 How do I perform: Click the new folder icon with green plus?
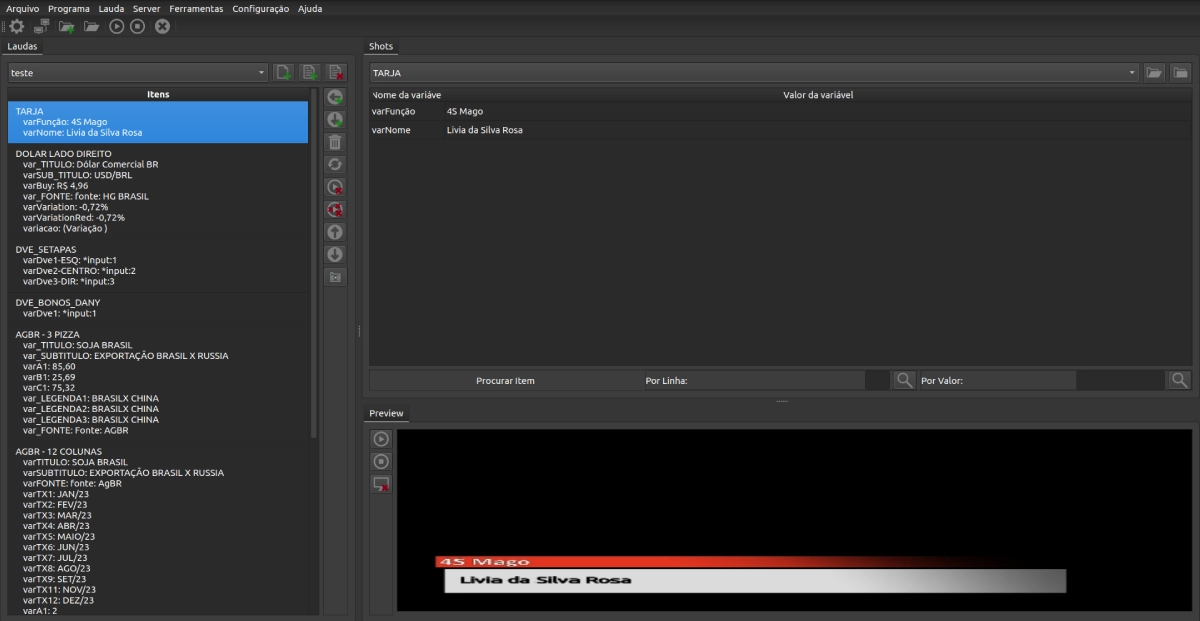point(66,26)
